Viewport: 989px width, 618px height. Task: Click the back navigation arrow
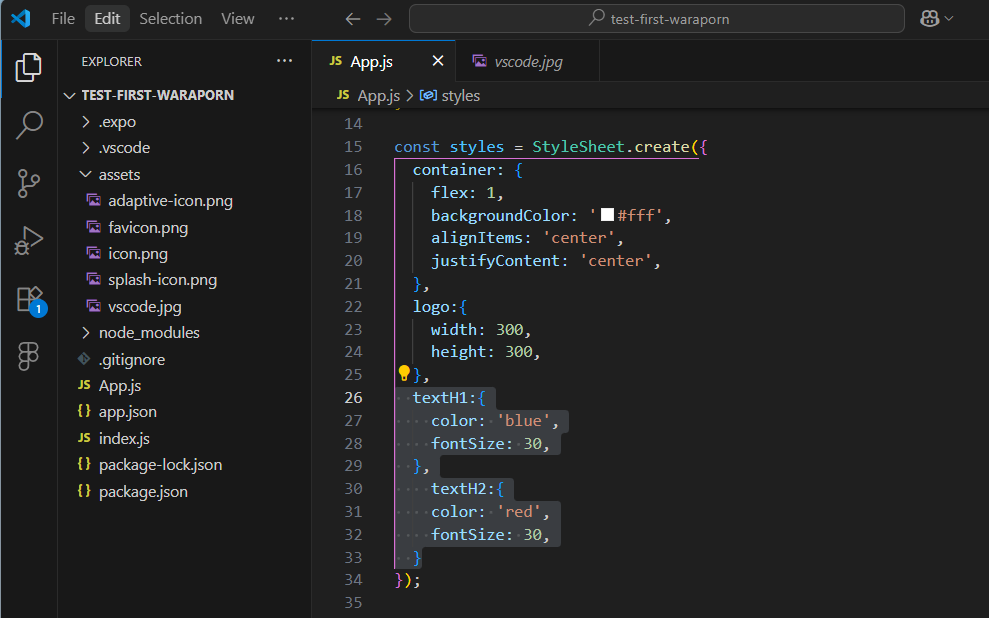pos(352,19)
